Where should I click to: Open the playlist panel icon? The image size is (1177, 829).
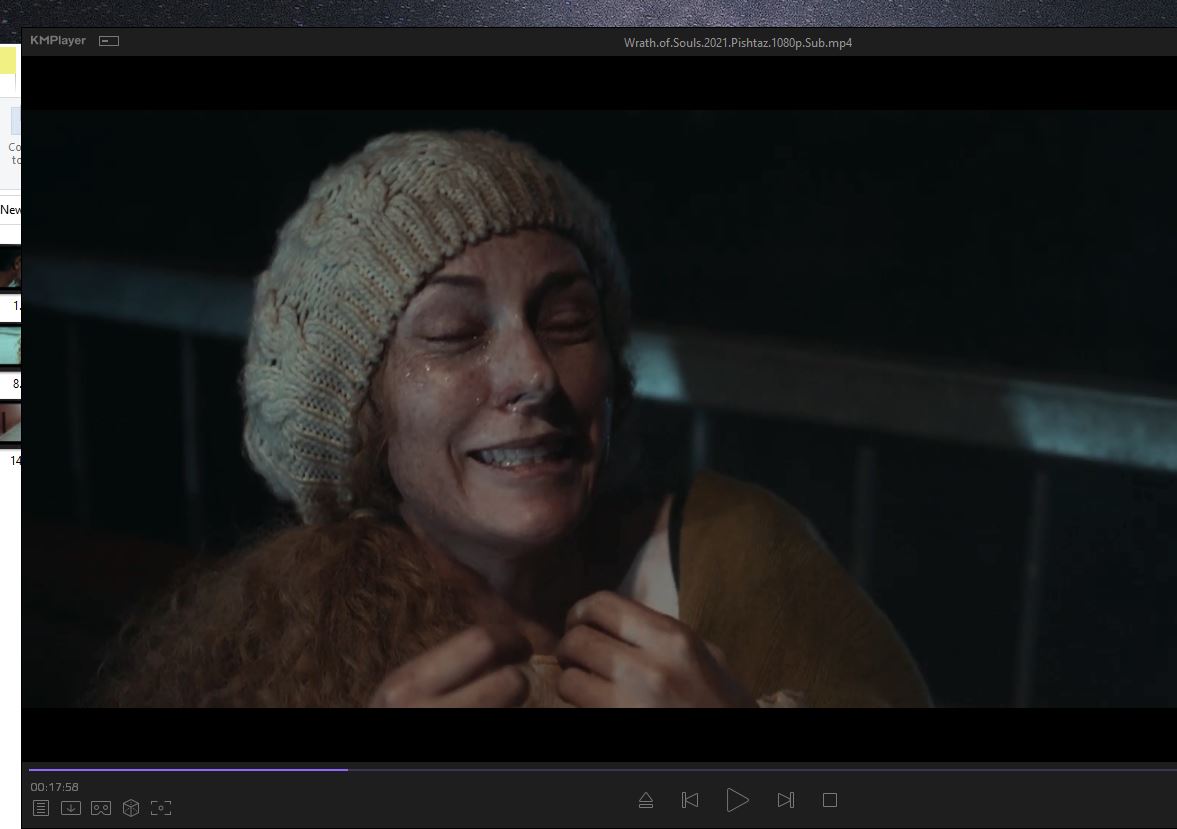click(x=40, y=808)
